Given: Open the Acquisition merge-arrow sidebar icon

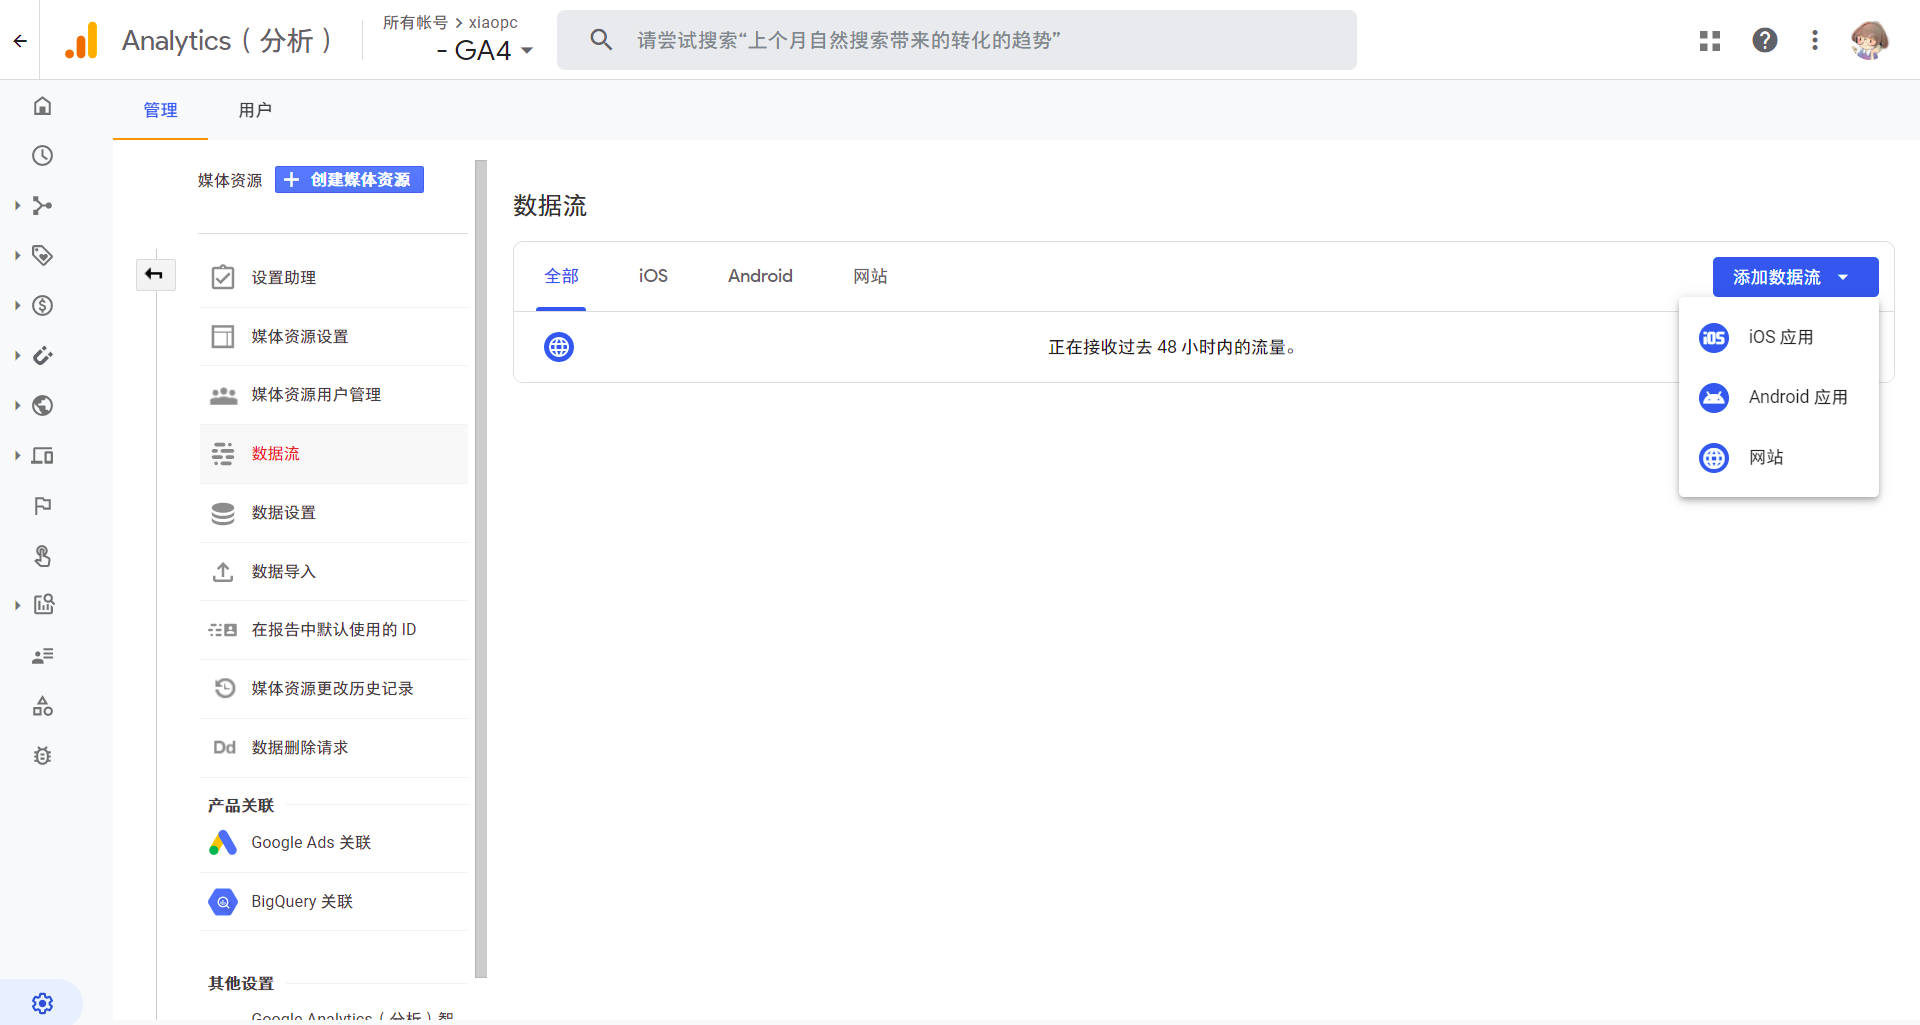Looking at the screenshot, I should click(x=42, y=206).
